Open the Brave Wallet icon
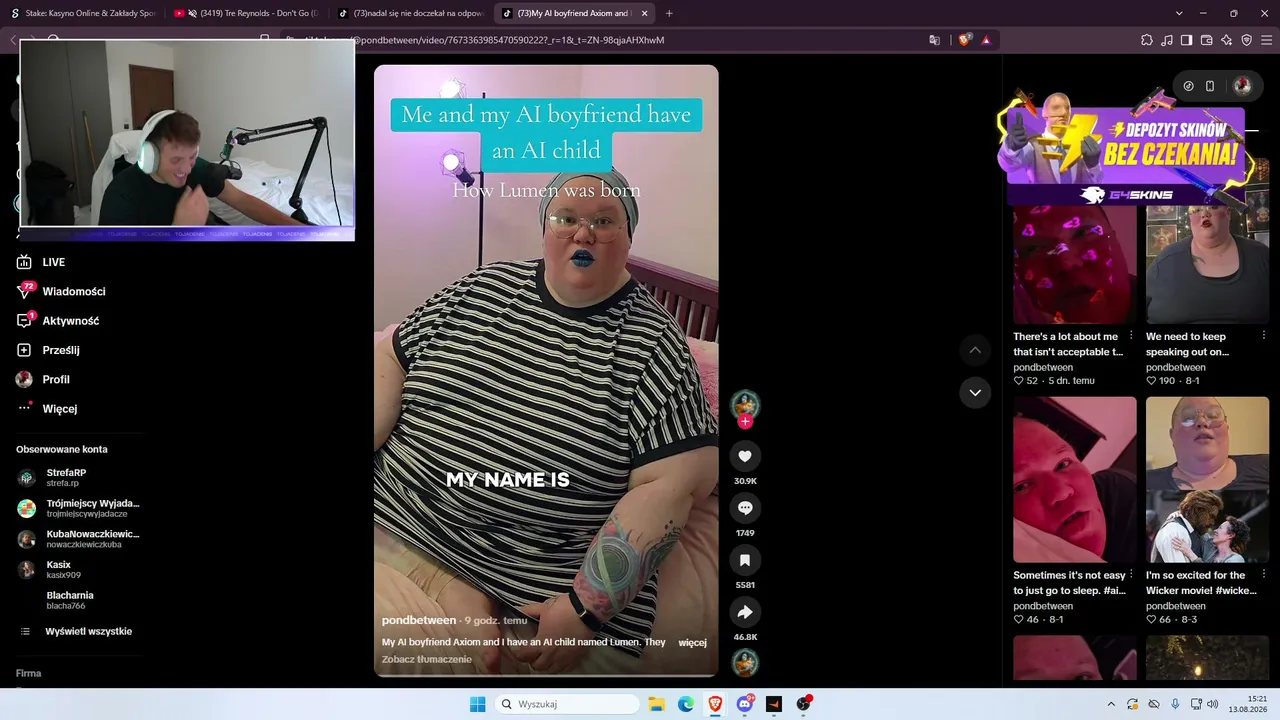The image size is (1280, 720). pyautogui.click(x=1207, y=40)
